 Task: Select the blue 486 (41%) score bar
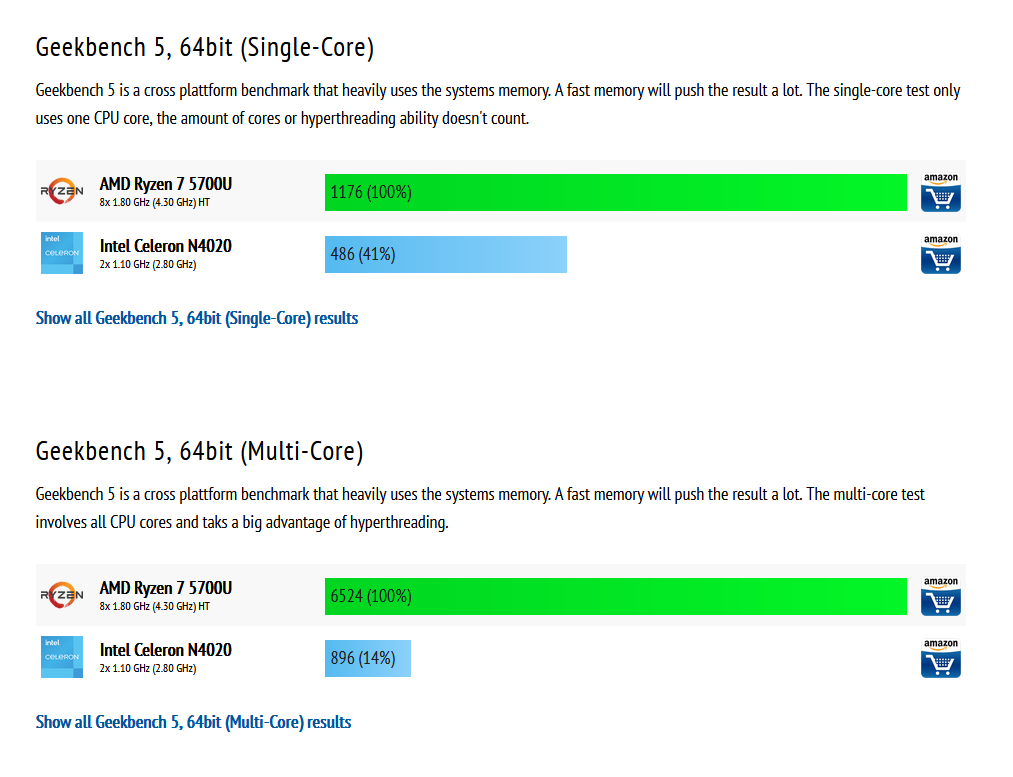click(x=446, y=254)
